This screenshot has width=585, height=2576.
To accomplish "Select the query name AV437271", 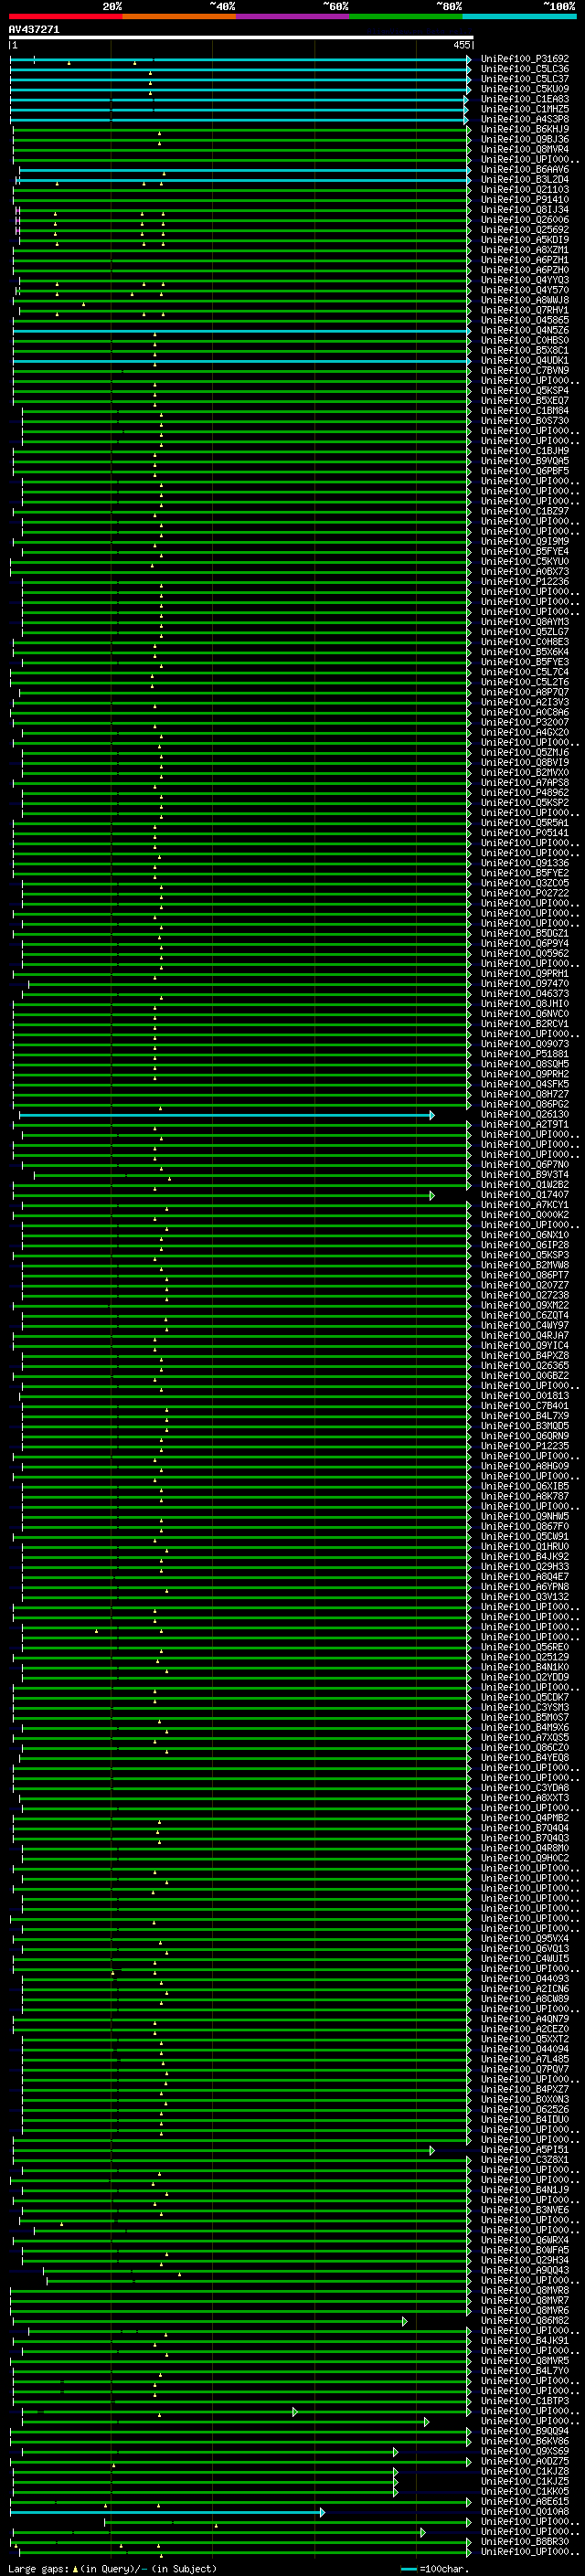I will pos(34,30).
